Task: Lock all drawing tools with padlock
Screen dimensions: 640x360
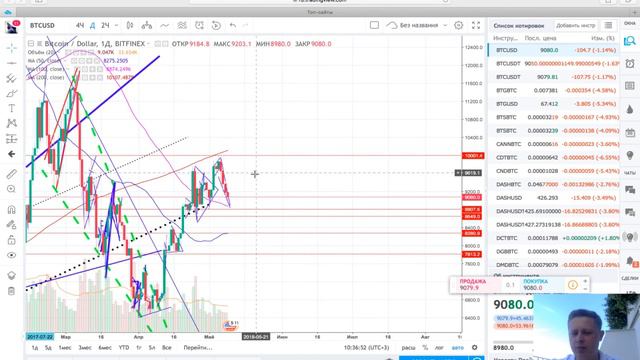Action: click(11, 240)
